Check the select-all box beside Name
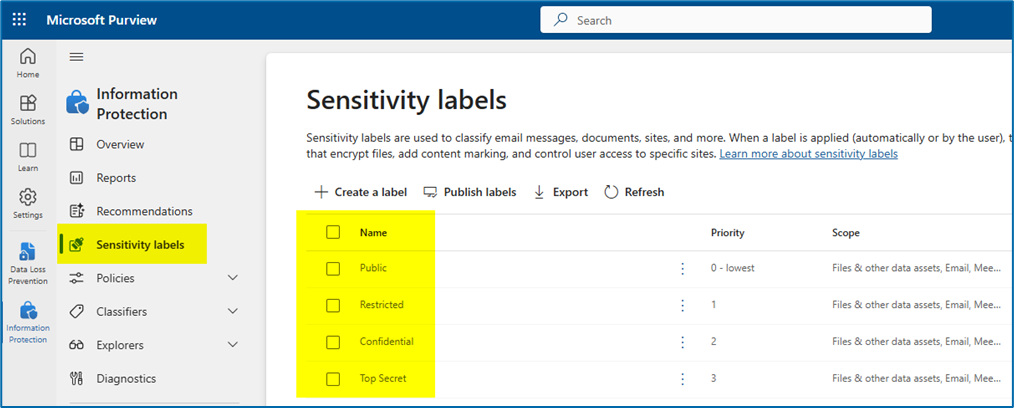Image resolution: width=1014 pixels, height=408 pixels. (333, 232)
